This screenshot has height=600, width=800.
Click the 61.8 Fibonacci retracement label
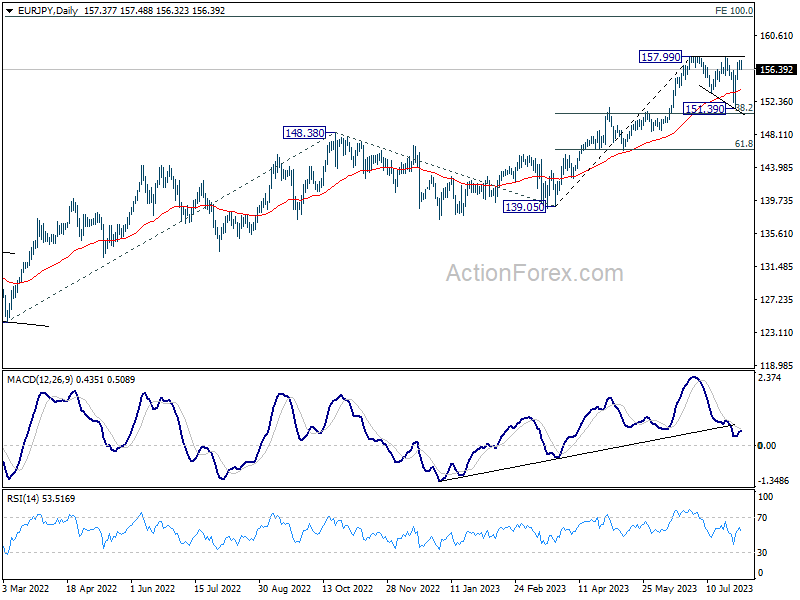[744, 144]
